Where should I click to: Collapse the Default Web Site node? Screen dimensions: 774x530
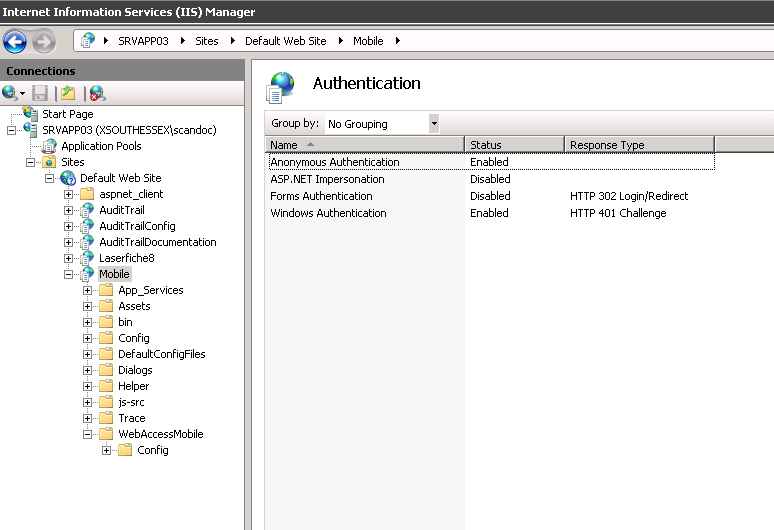tap(50, 178)
